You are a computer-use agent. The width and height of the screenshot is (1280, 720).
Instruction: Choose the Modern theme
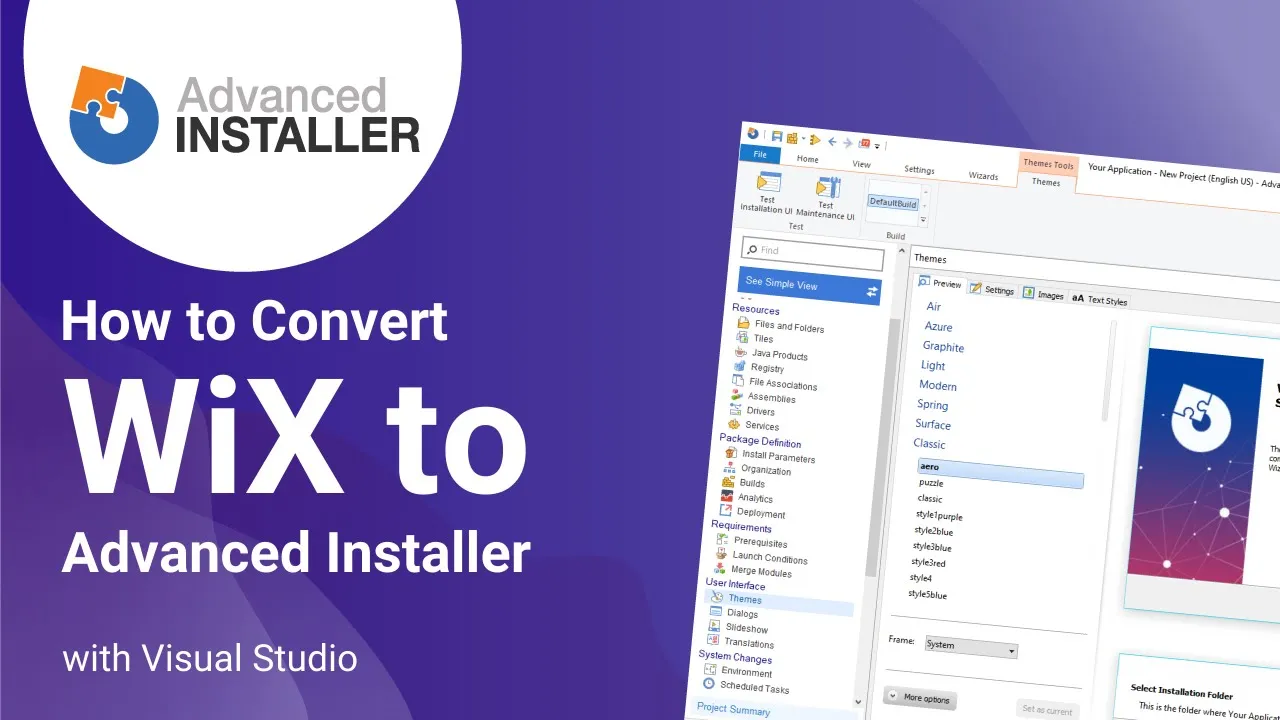(938, 385)
